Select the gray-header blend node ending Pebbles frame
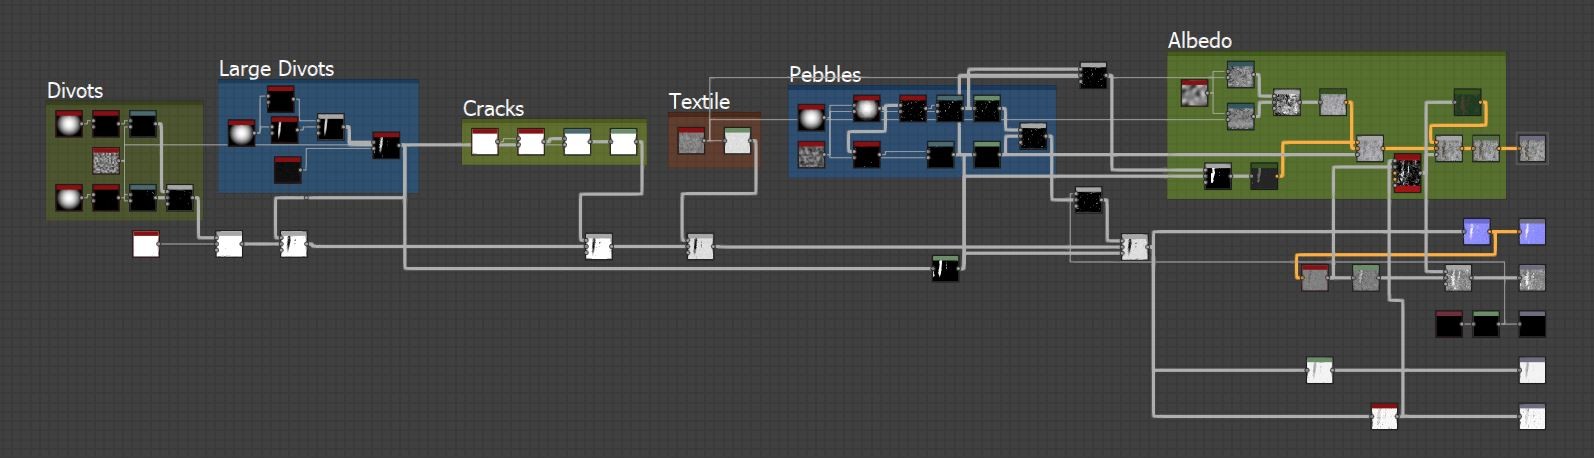 pyautogui.click(x=1033, y=136)
